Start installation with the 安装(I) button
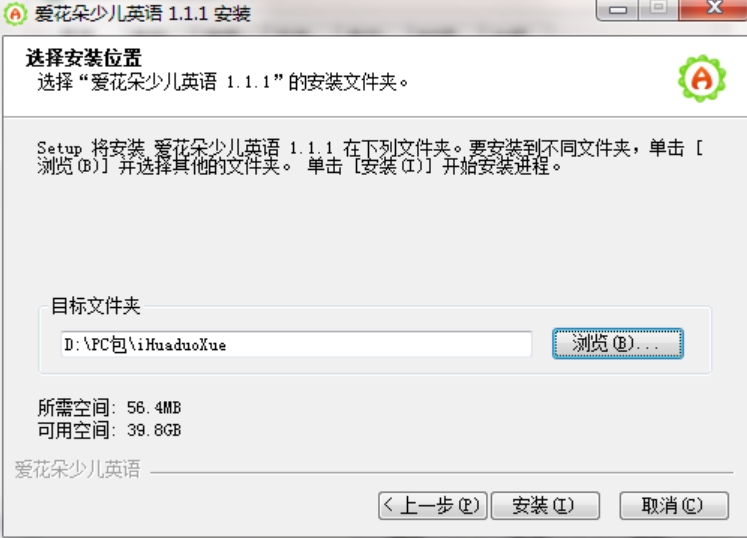The height and width of the screenshot is (538, 747). click(x=545, y=506)
